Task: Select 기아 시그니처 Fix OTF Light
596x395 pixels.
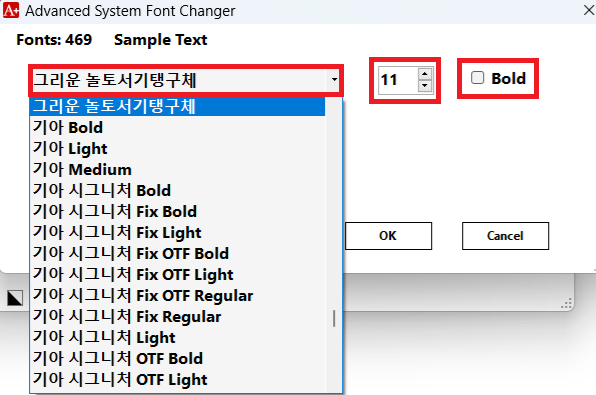Action: (x=178, y=274)
